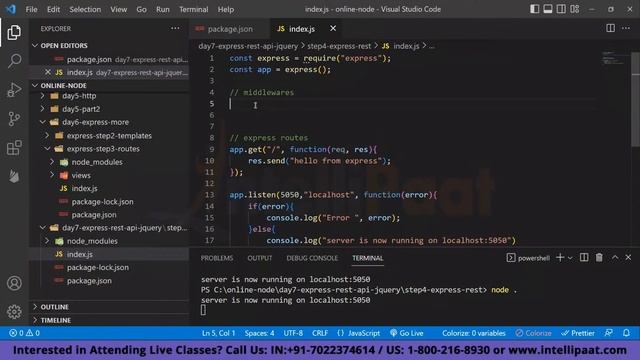Open the Search view in activity bar

[x=14, y=61]
